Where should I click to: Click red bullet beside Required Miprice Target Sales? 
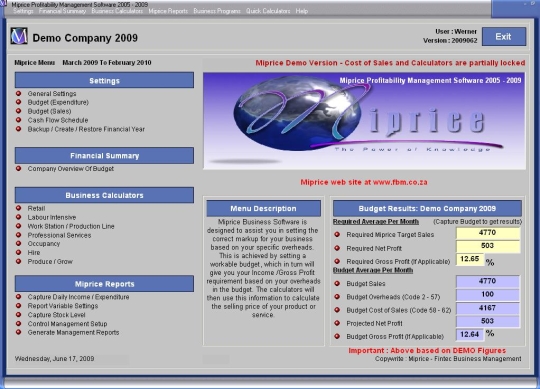[337, 234]
